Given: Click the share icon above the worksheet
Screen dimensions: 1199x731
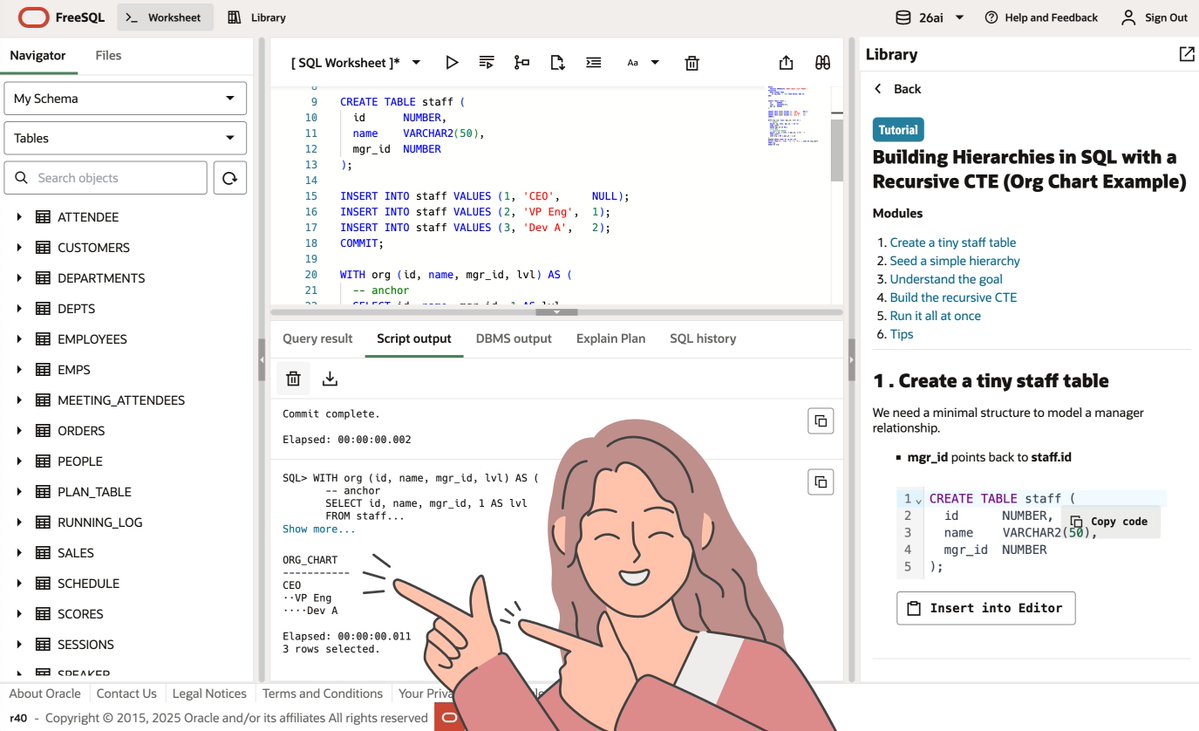Looking at the screenshot, I should pyautogui.click(x=785, y=62).
